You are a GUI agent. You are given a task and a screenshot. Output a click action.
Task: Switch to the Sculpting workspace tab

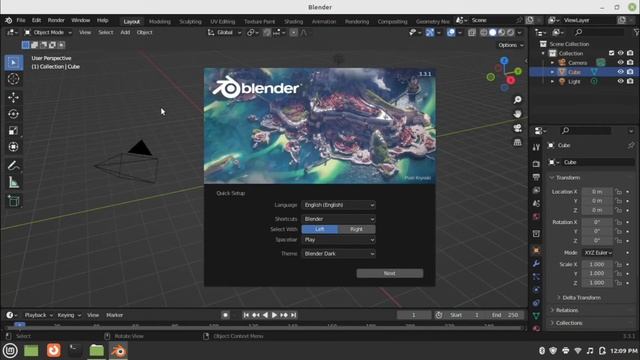(x=190, y=21)
